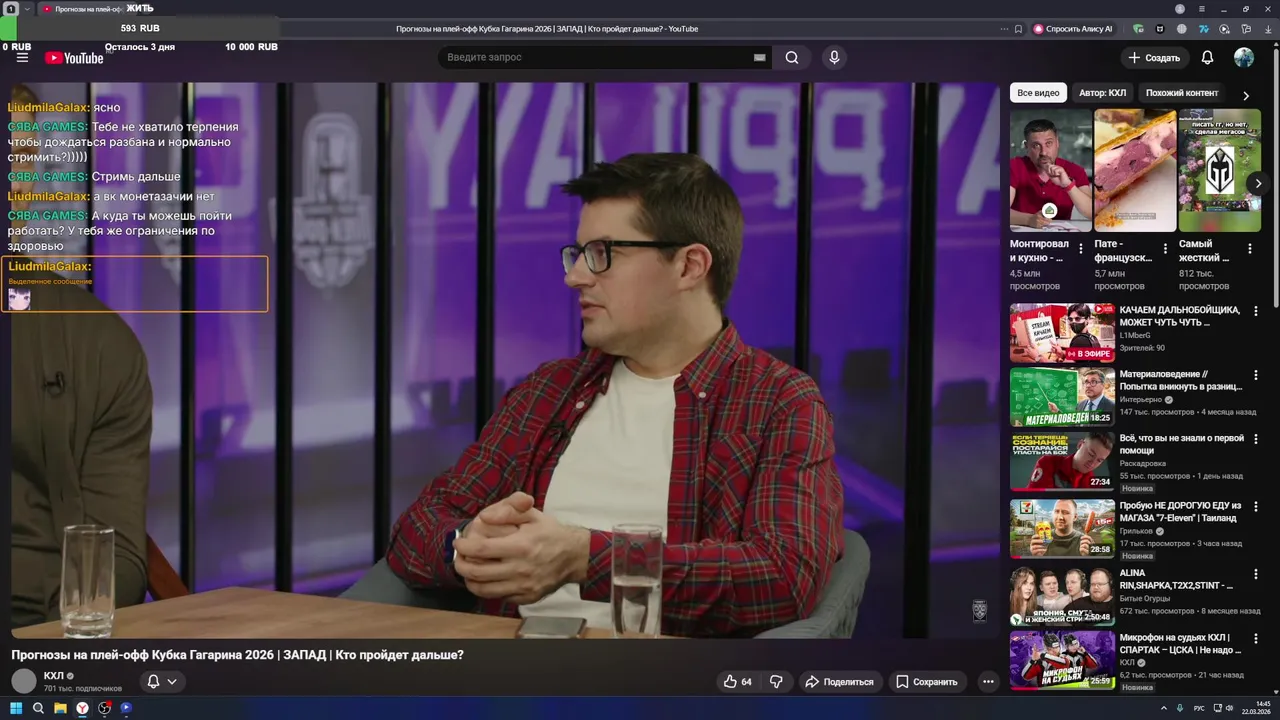
Task: Show next shorts with carousel arrow
Action: 1258,183
